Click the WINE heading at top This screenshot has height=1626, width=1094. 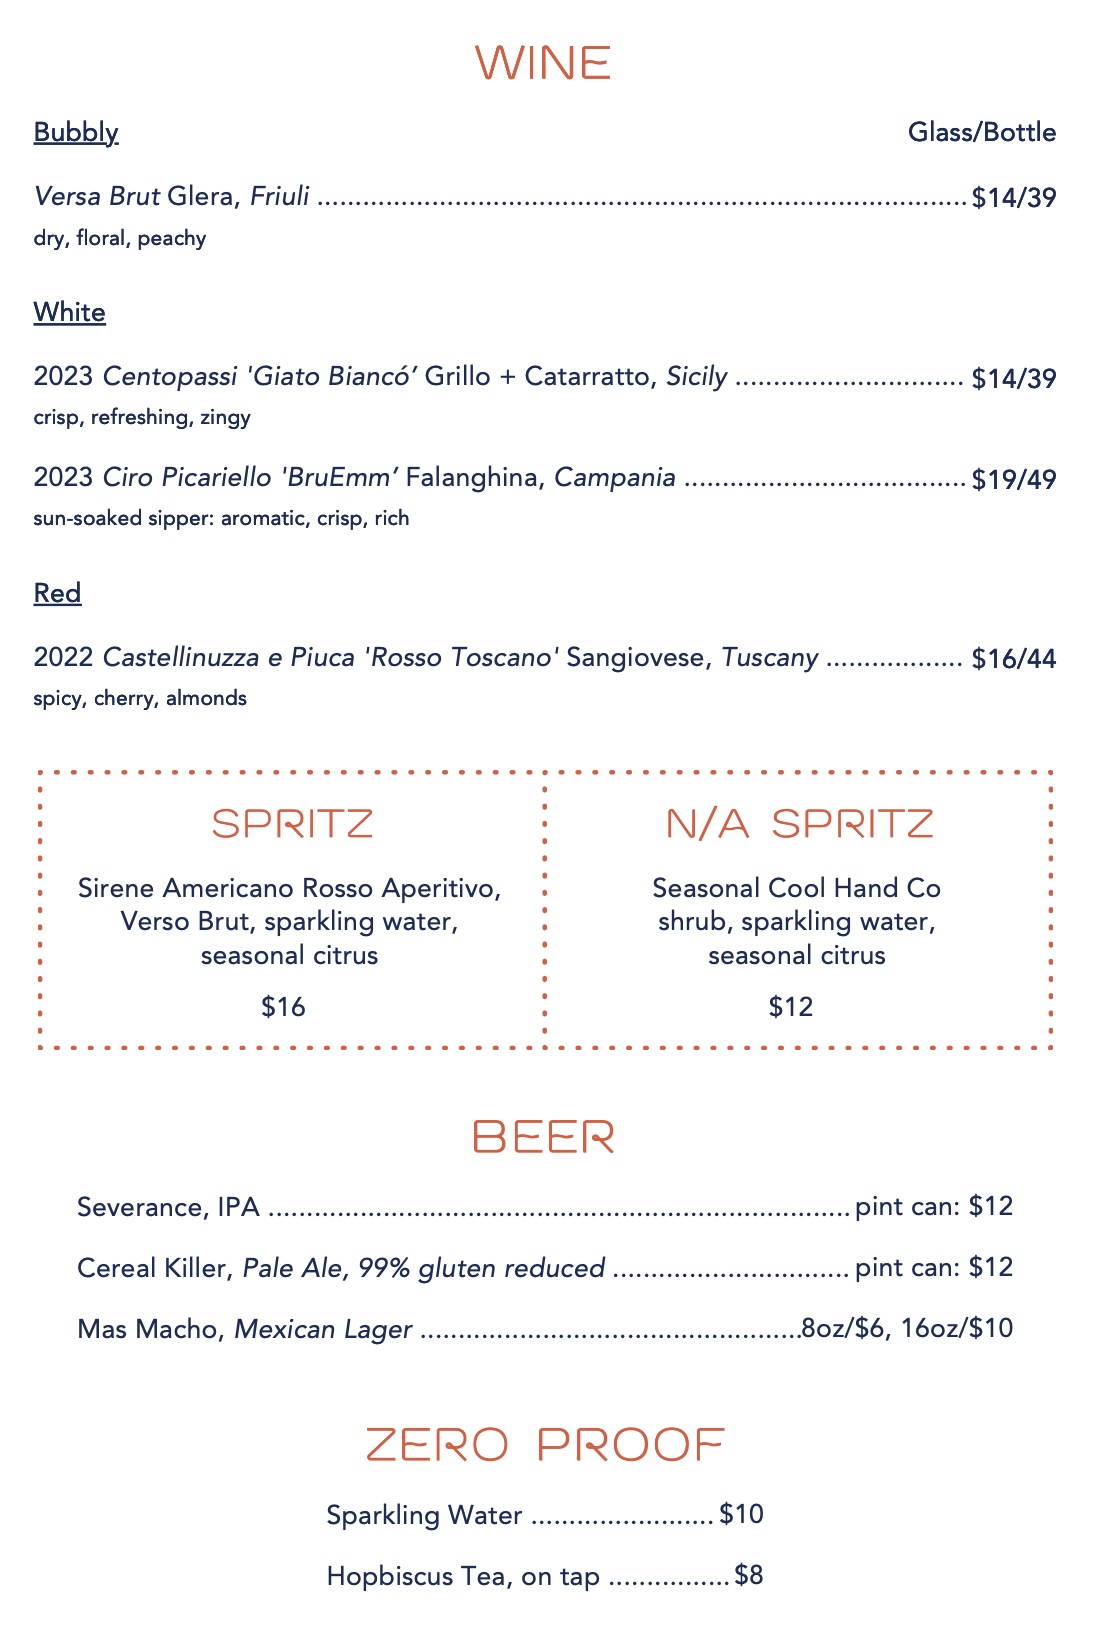tap(543, 63)
